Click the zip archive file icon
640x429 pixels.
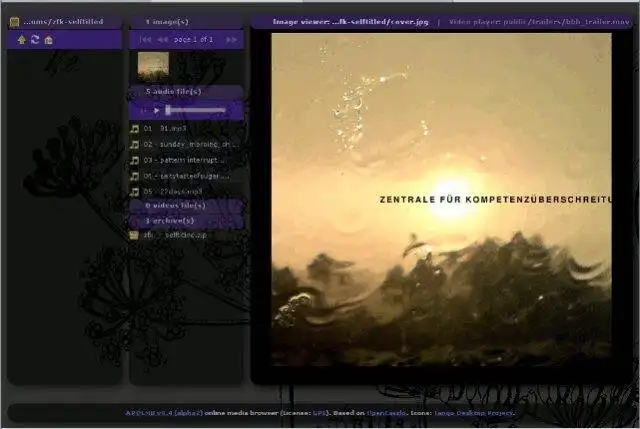[x=134, y=235]
